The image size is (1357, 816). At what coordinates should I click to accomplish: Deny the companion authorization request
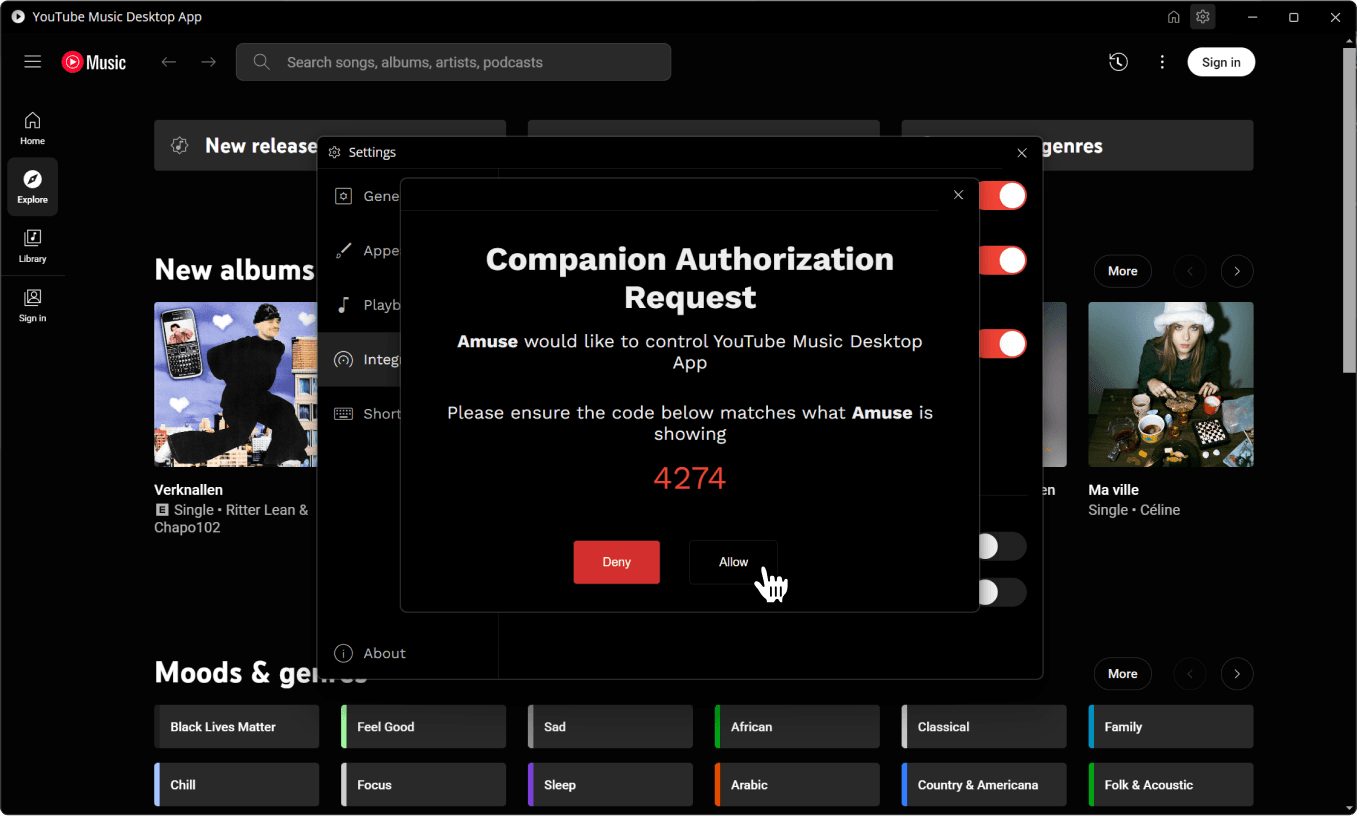[x=616, y=562]
